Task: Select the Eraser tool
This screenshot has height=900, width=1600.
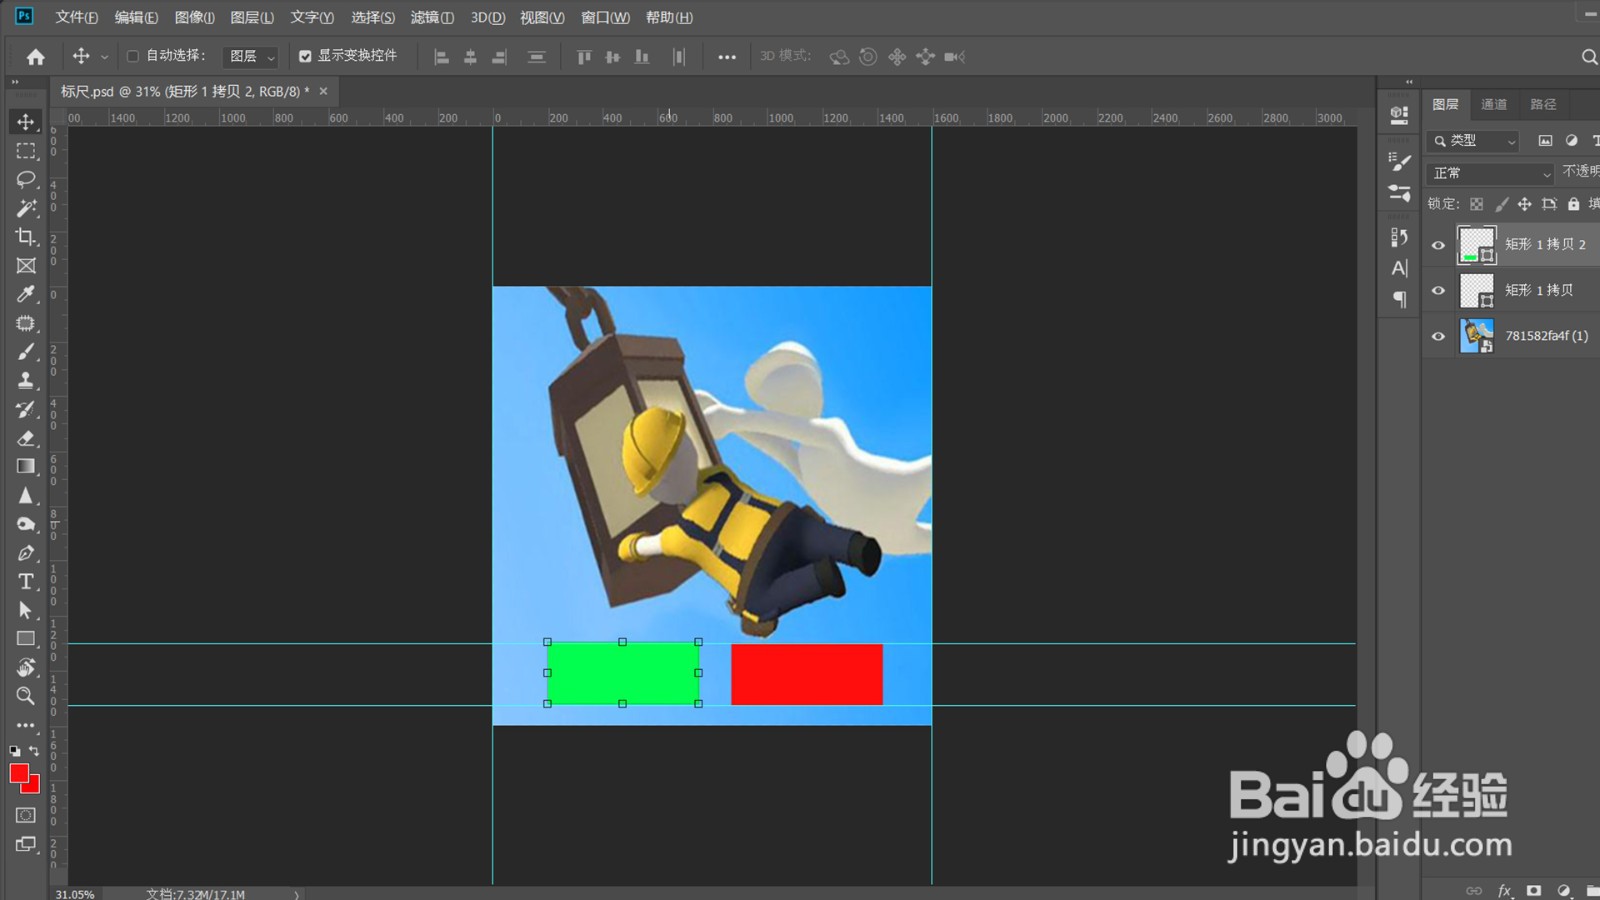Action: [x=26, y=438]
